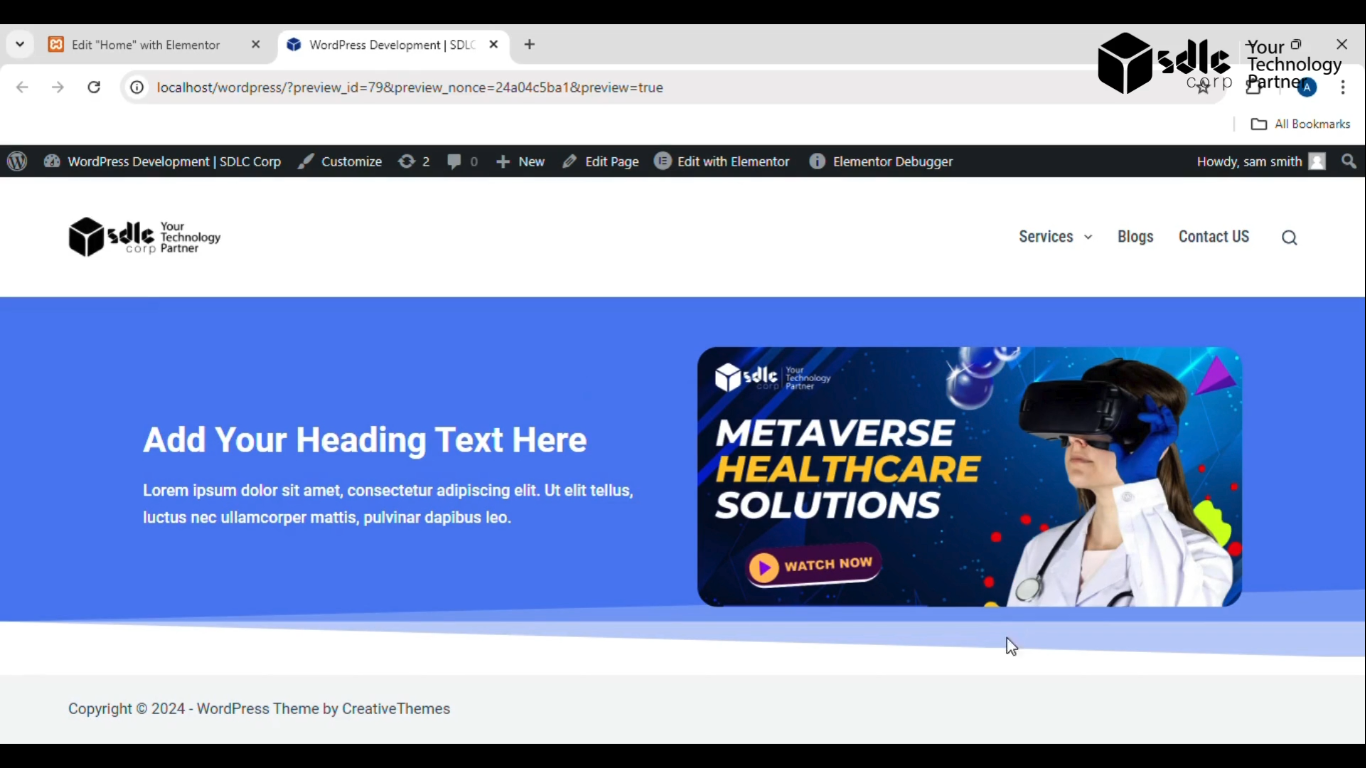
Task: Click Edit Page in the admin bar
Action: pos(600,161)
